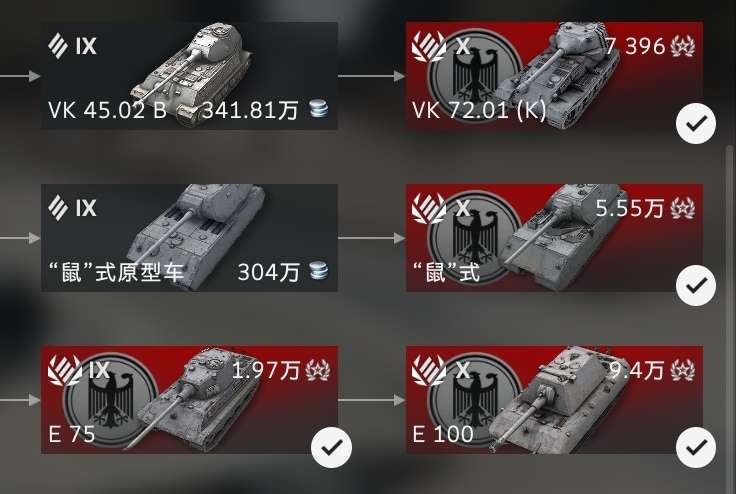The image size is (736, 494).
Task: Select the E 75 tank card
Action: (189, 400)
